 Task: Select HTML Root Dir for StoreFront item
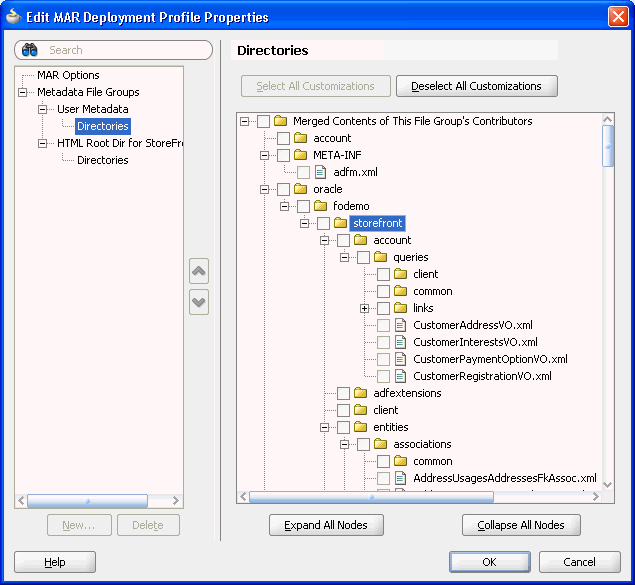point(120,143)
